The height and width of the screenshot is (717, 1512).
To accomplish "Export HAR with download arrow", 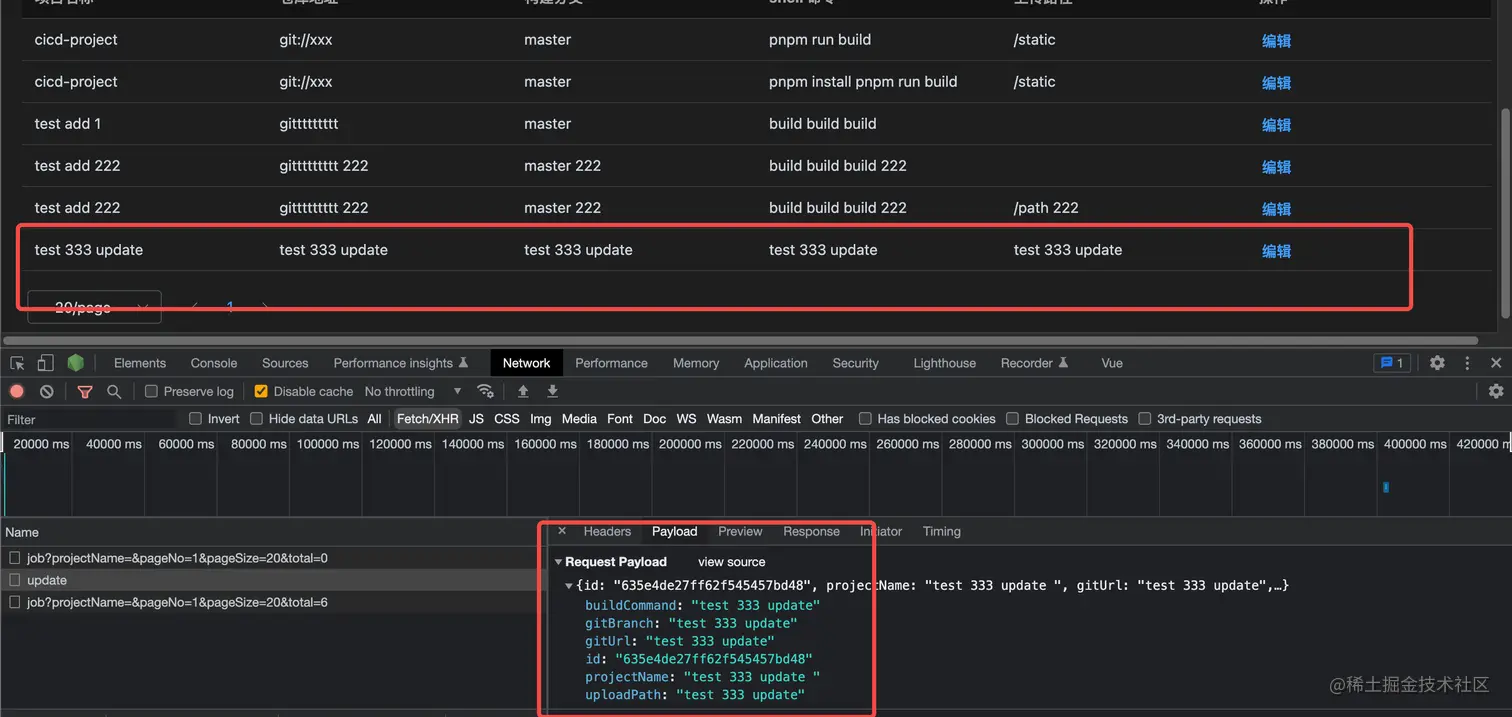I will click(552, 391).
